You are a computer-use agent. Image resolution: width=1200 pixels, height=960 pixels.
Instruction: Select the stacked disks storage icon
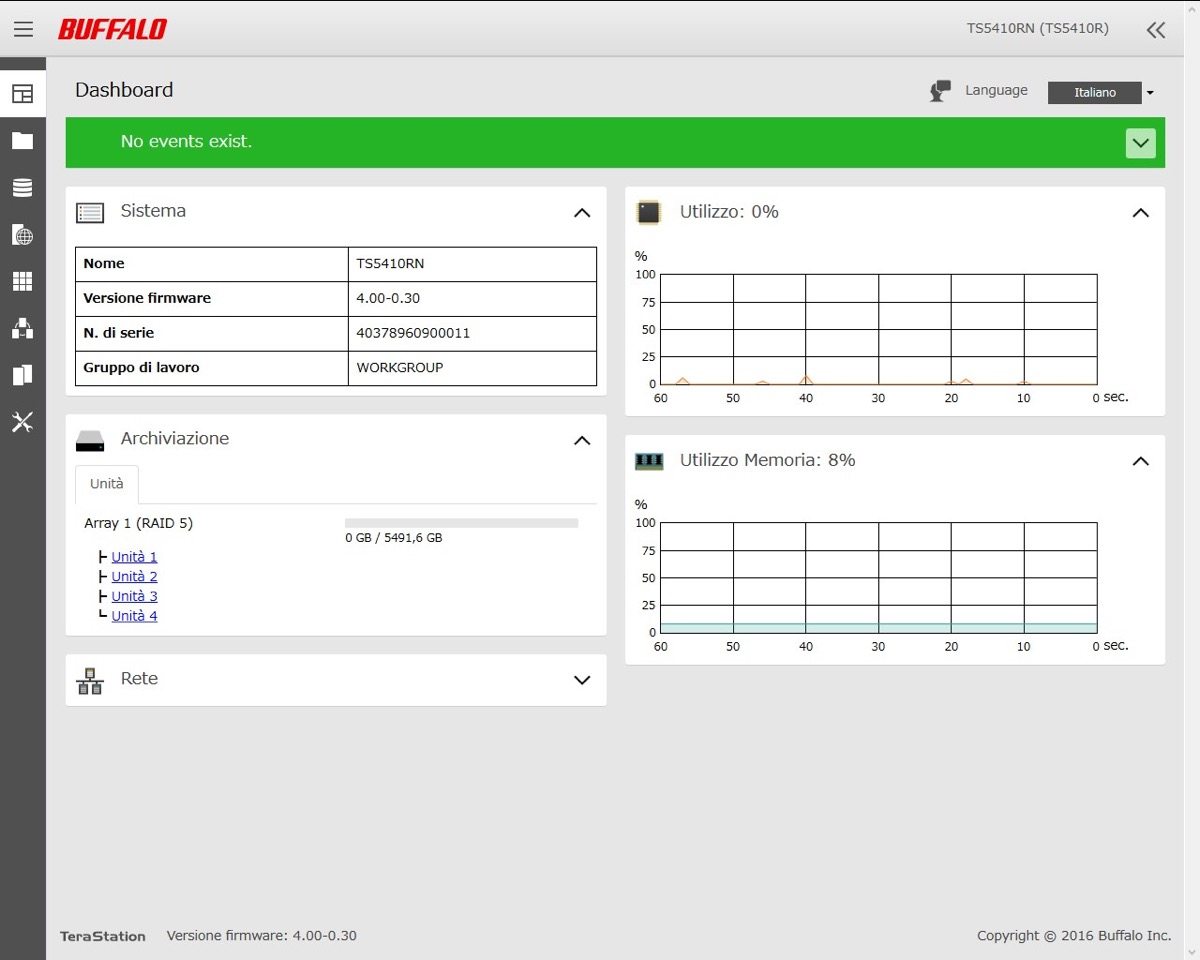click(22, 188)
